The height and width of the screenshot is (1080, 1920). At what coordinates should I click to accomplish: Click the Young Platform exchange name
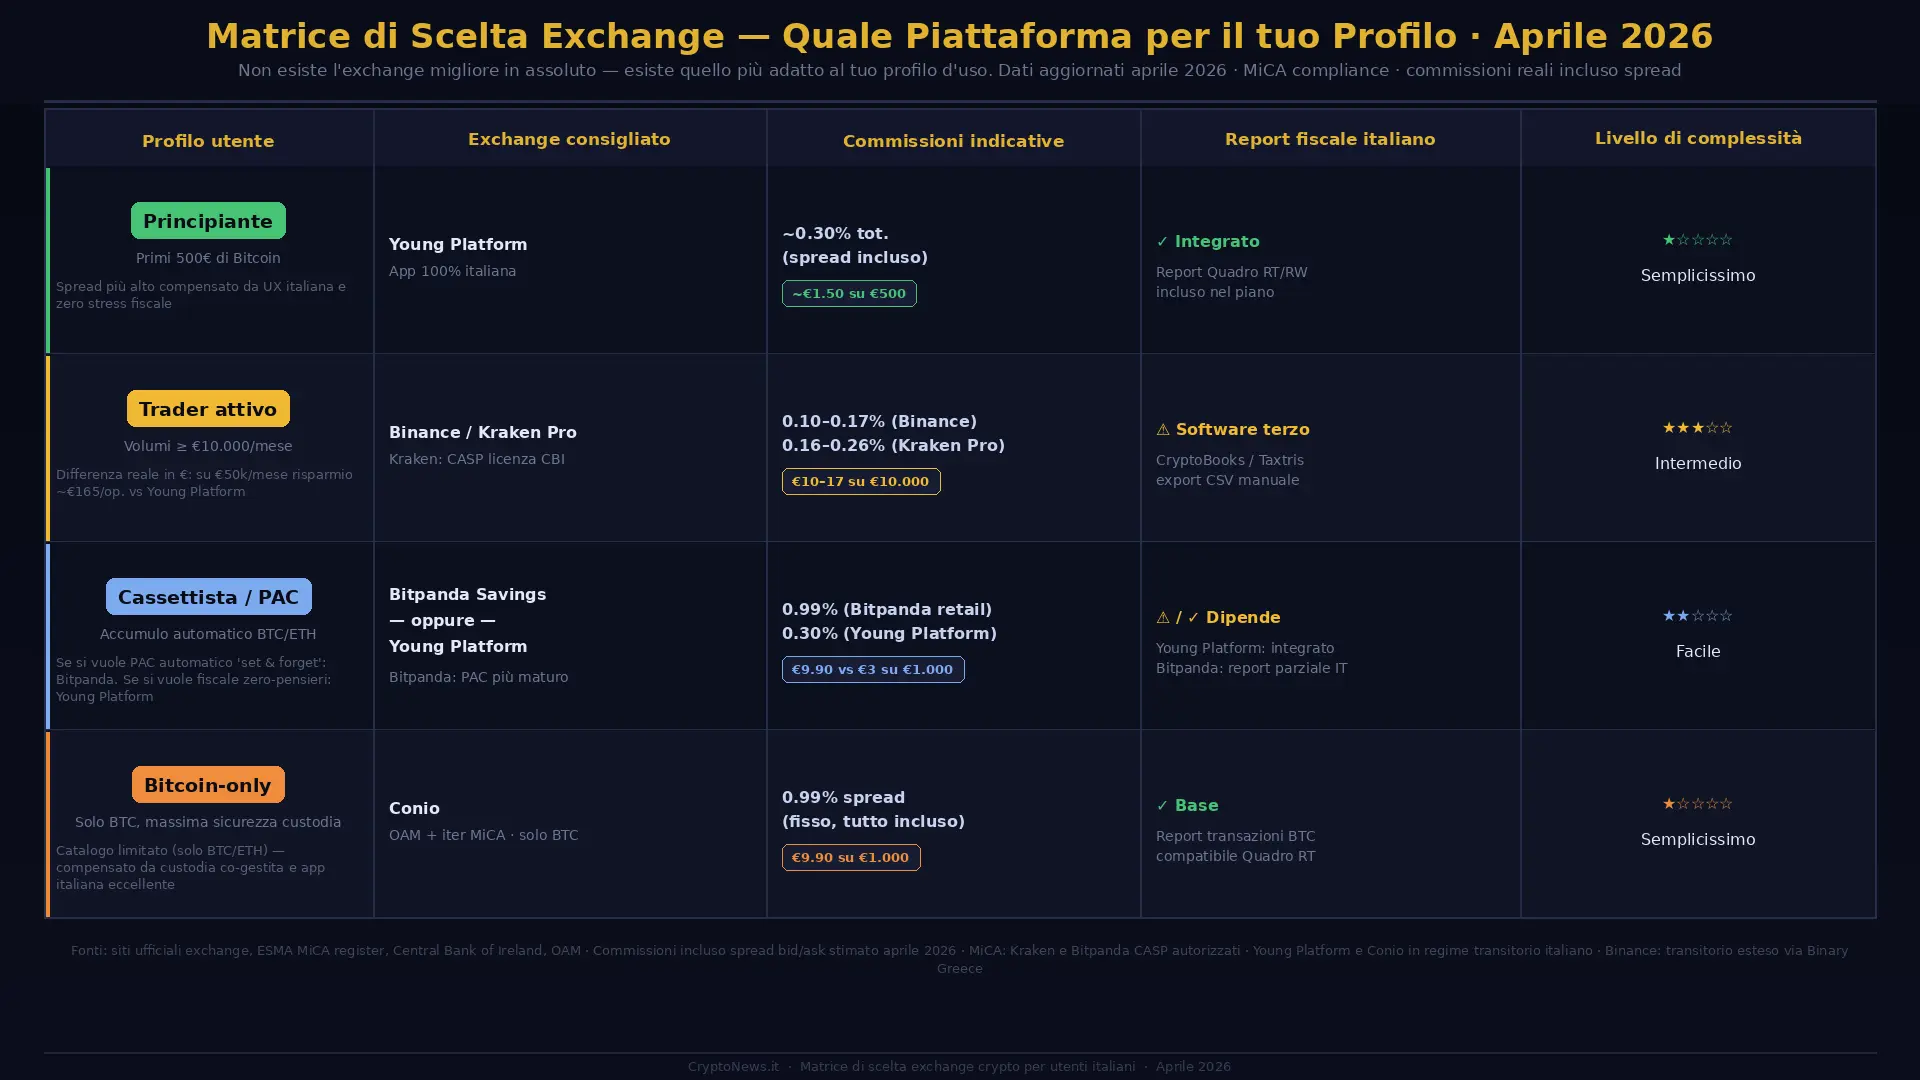tap(457, 244)
